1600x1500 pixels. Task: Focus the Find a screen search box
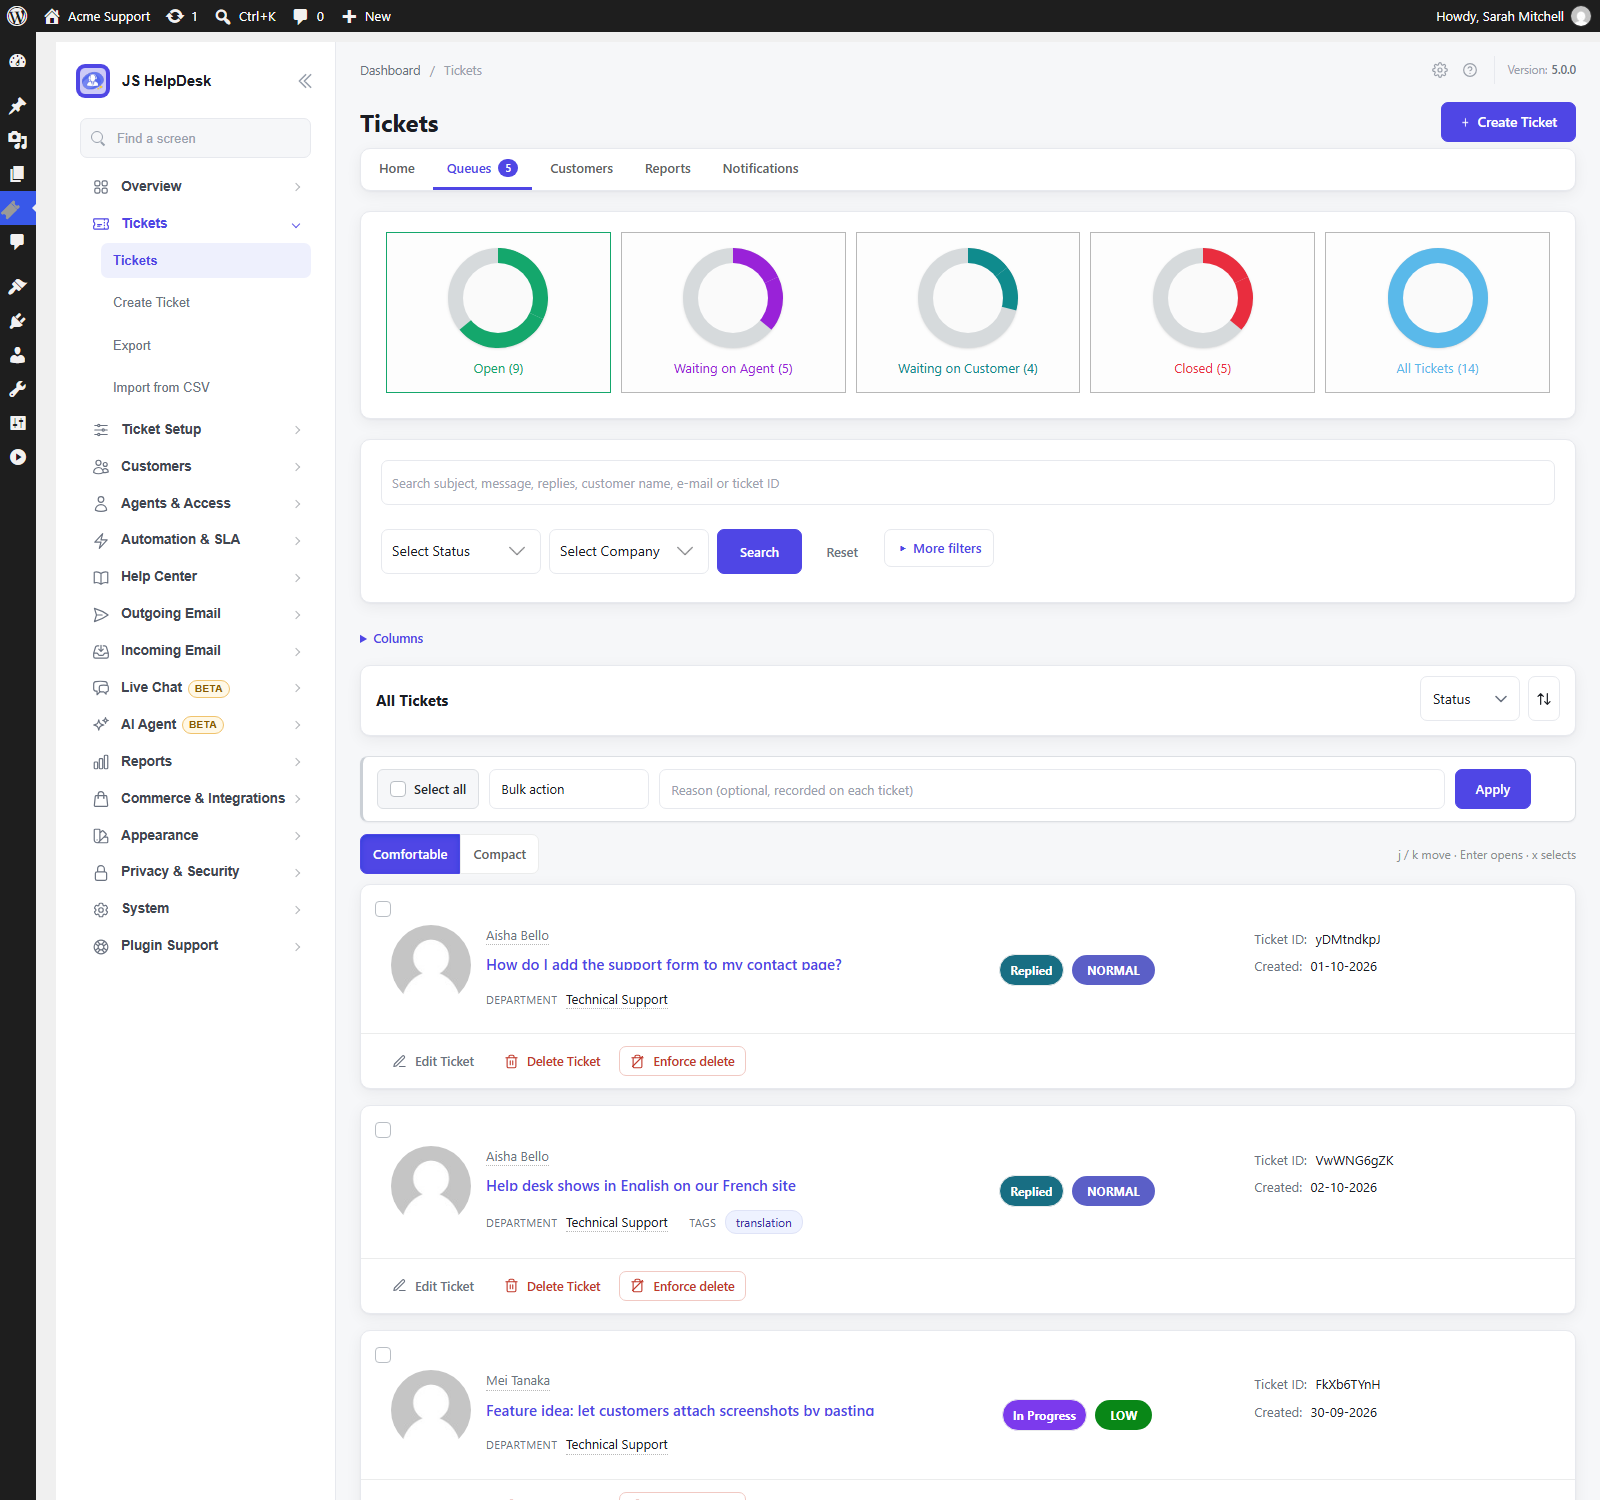(195, 138)
